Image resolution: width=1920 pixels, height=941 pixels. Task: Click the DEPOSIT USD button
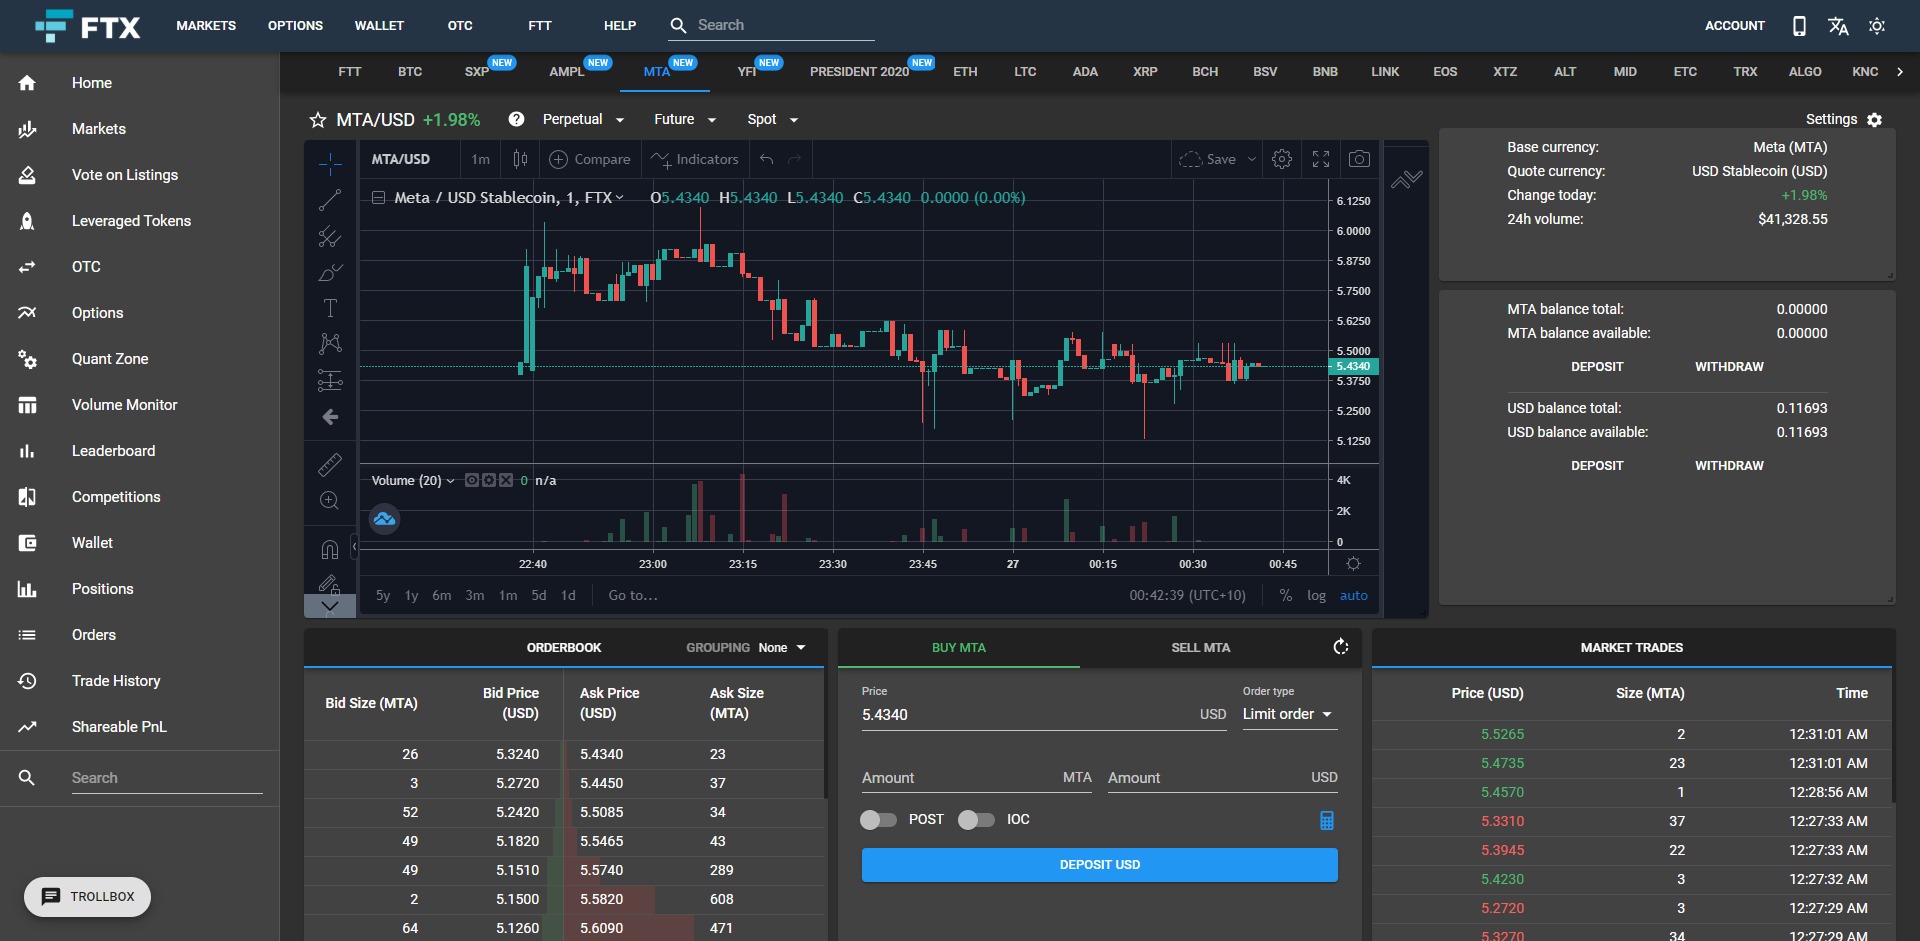tap(1100, 865)
